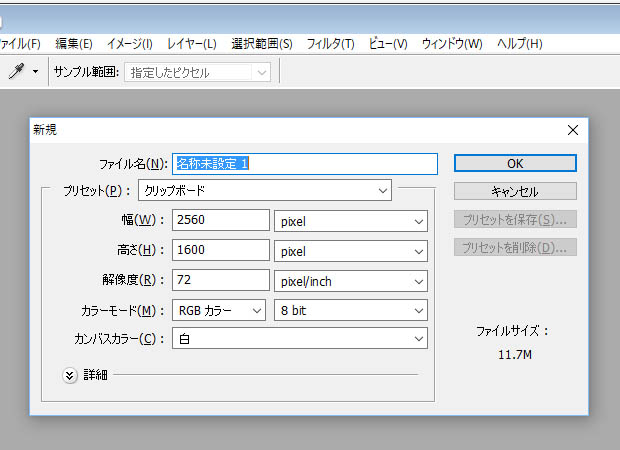620x450 pixels.
Task: Open the 編集(E) menu
Action: 74,44
